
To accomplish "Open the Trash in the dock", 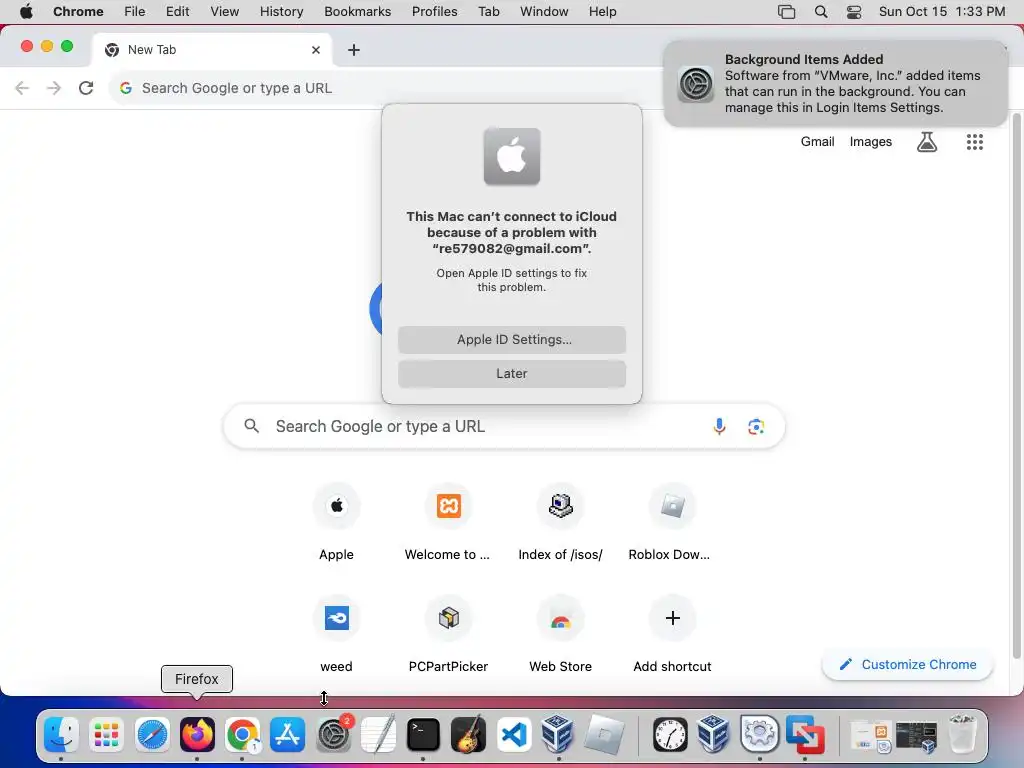I will click(963, 735).
